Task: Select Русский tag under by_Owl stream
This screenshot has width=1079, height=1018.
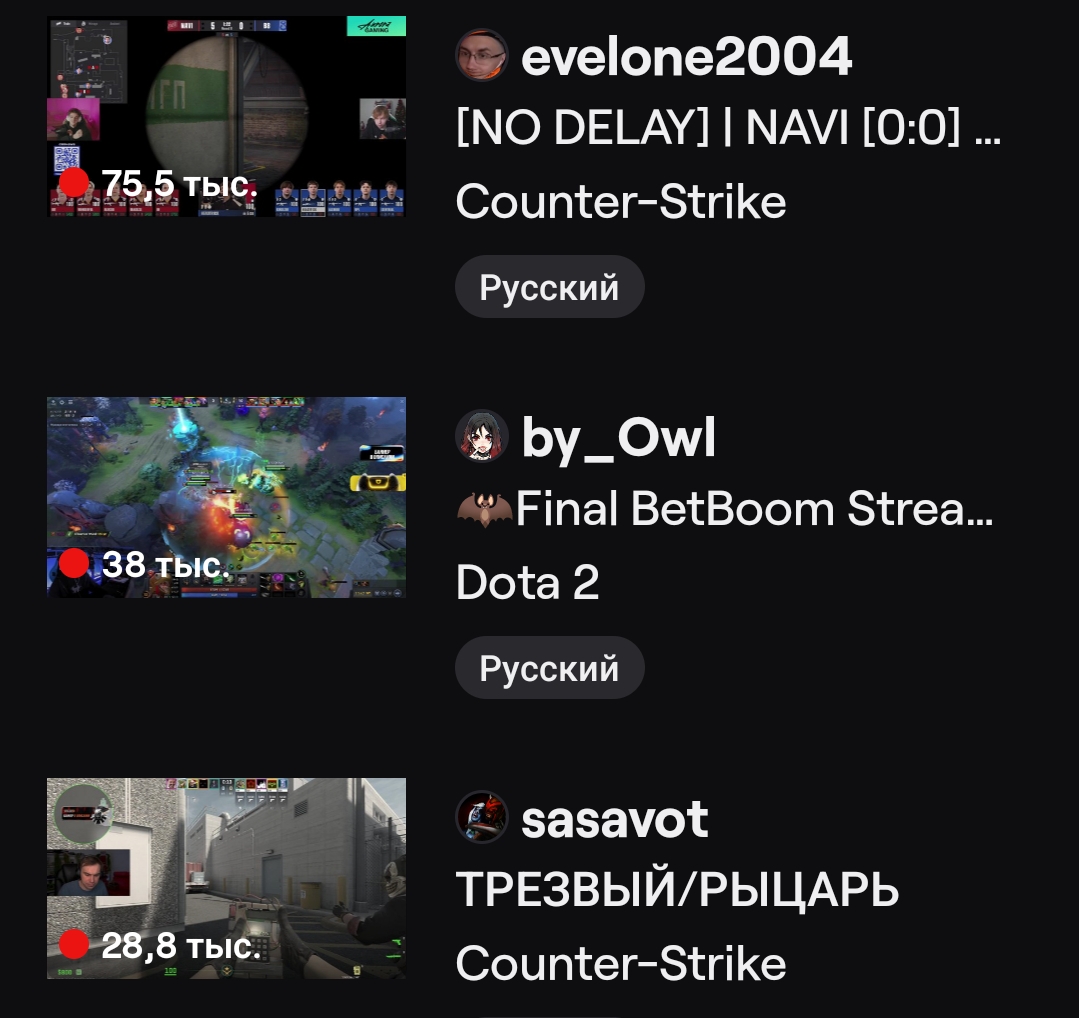Action: [549, 668]
